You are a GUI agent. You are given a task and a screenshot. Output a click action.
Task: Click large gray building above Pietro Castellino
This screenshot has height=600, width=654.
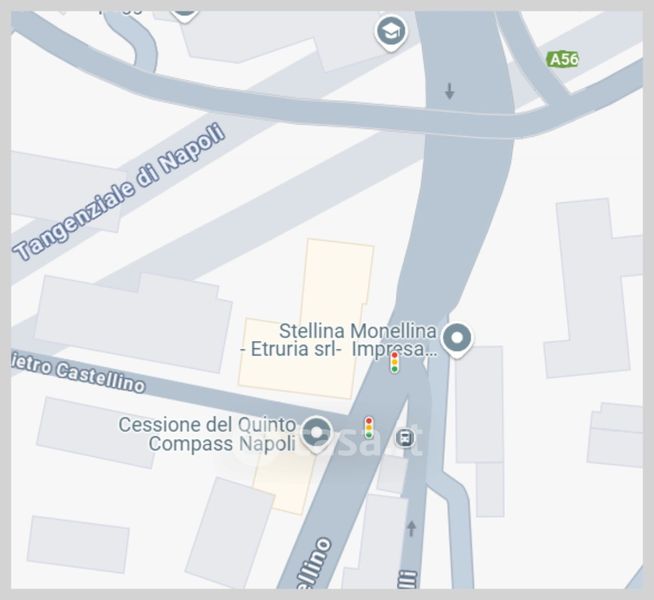[133, 323]
